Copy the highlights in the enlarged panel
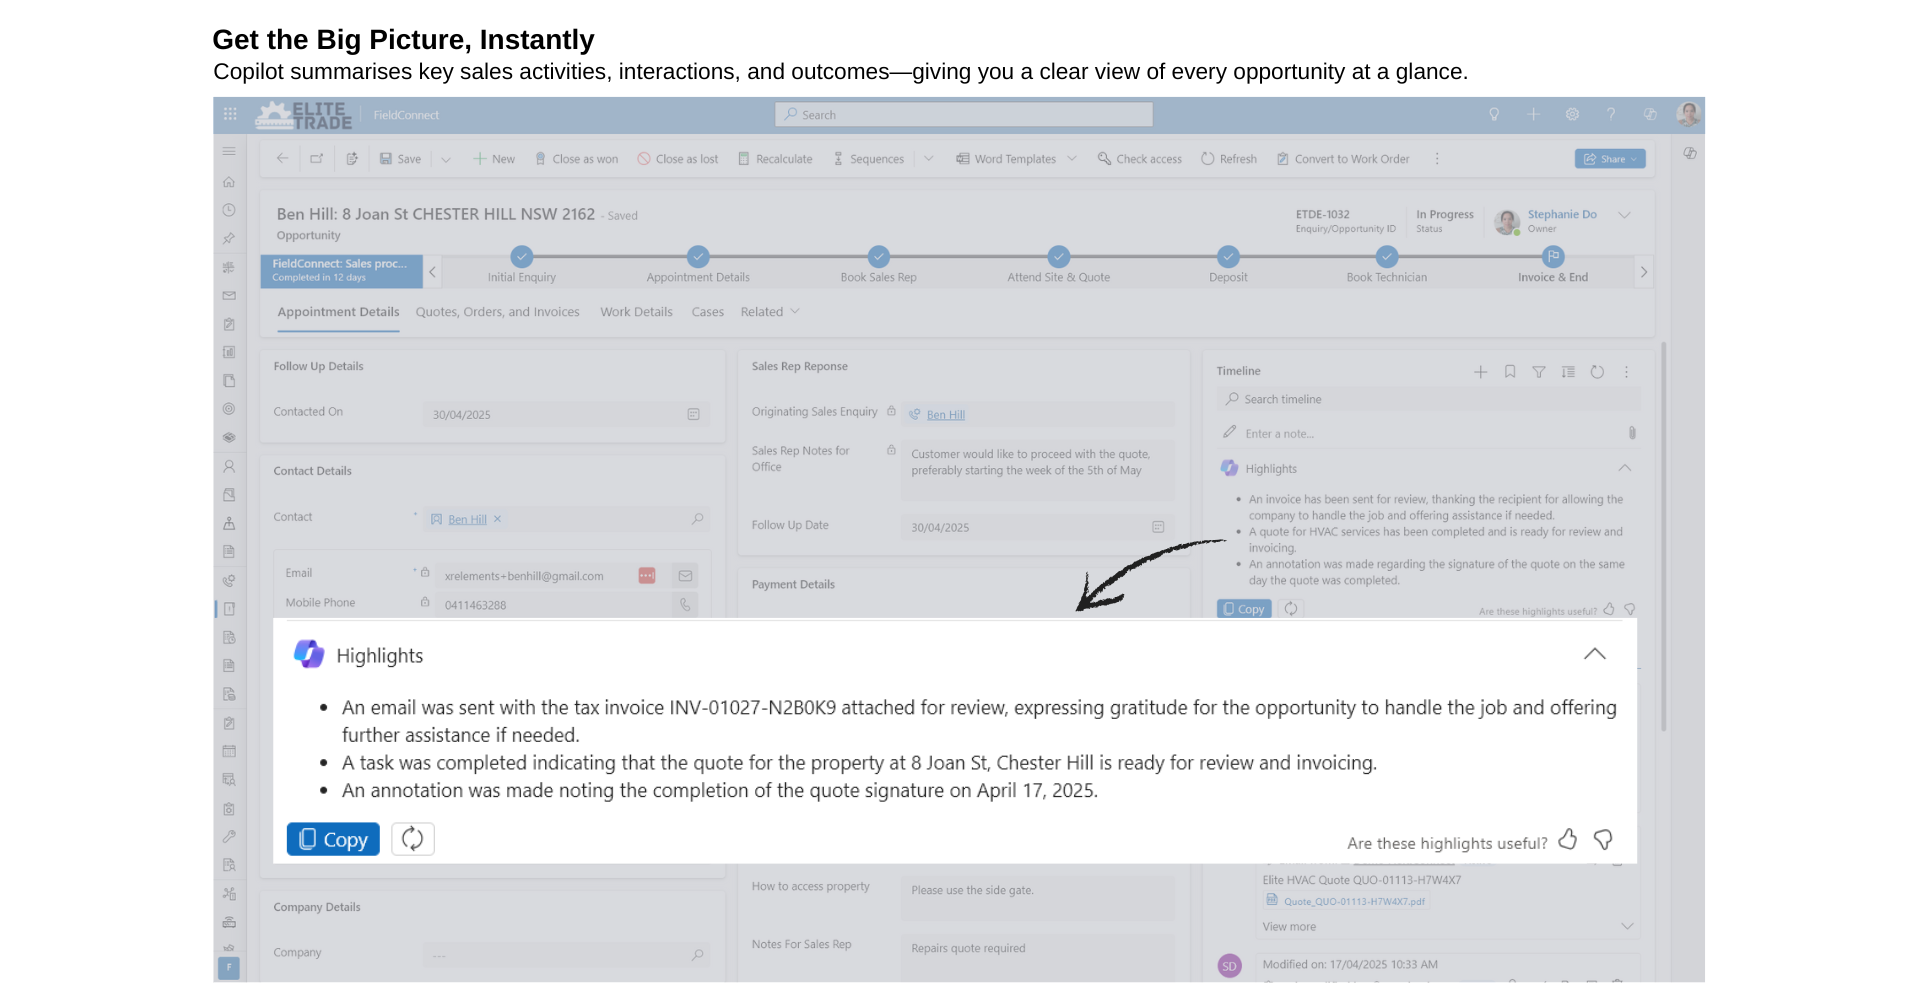Viewport: 1920px width, 1000px height. tap(333, 839)
